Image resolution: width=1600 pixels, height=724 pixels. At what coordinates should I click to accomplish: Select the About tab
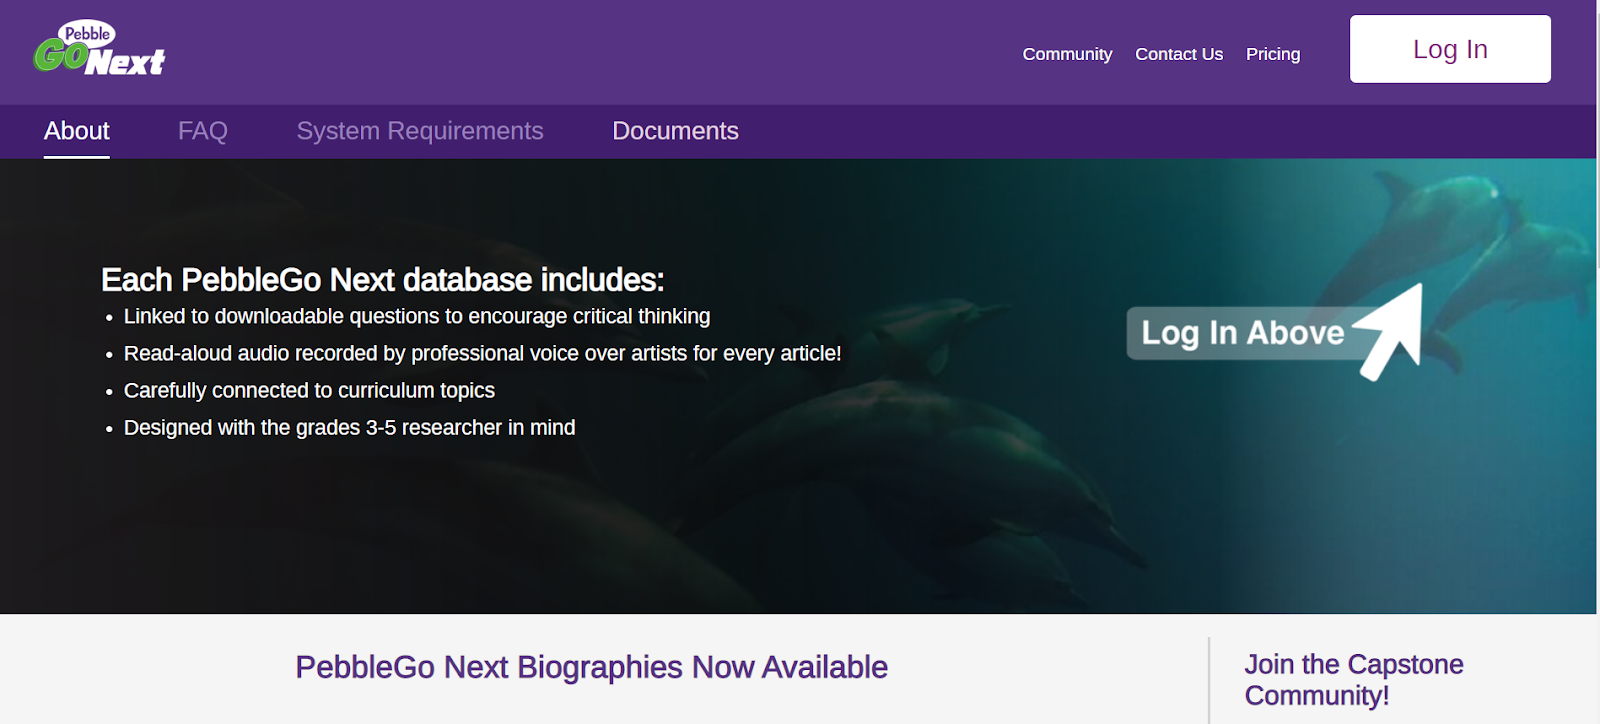click(x=77, y=131)
